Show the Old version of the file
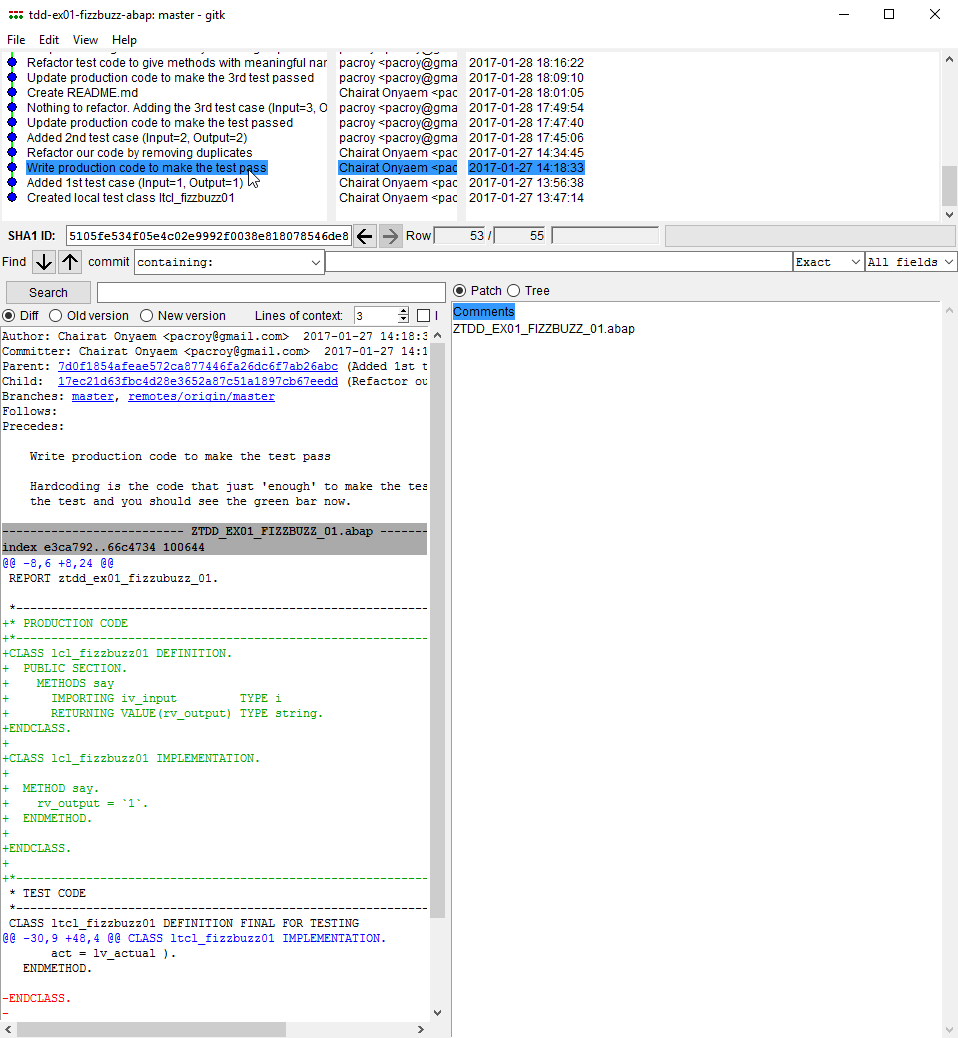 (56, 315)
